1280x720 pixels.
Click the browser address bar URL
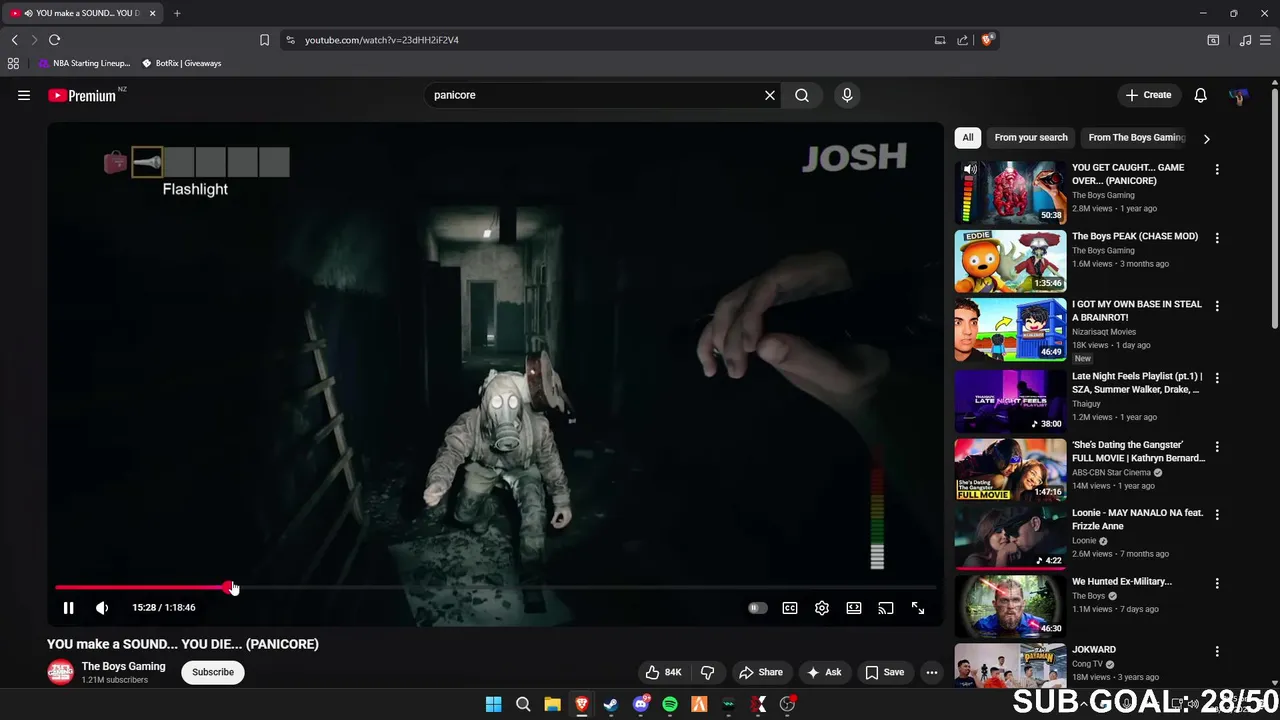pos(382,40)
